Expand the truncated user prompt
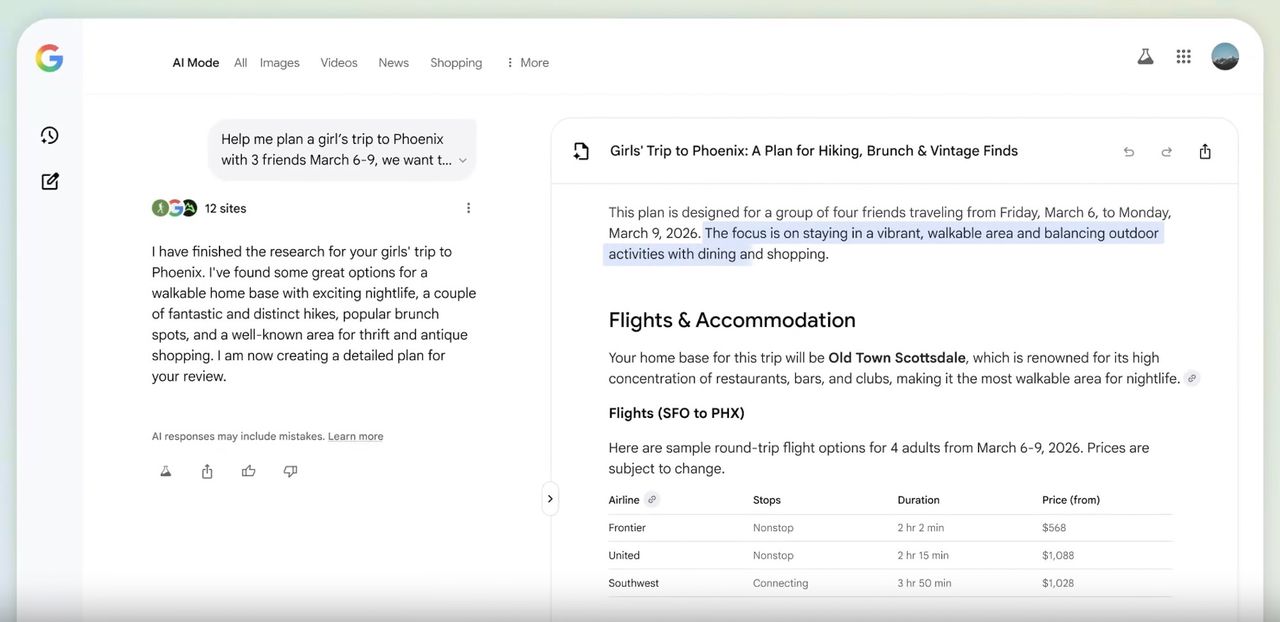Image resolution: width=1280 pixels, height=622 pixels. pyautogui.click(x=462, y=161)
